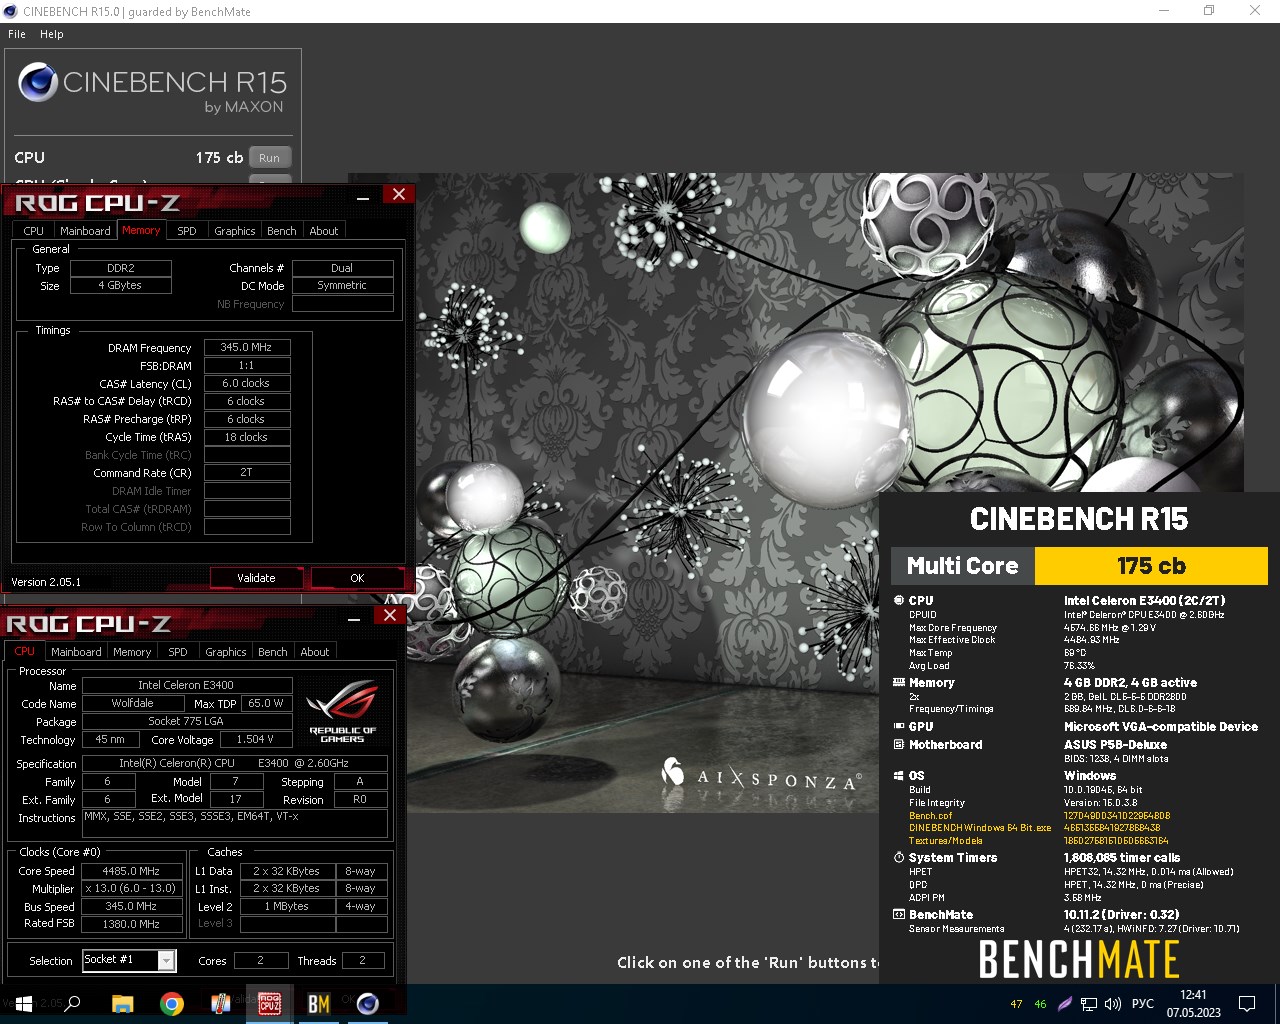Click the System Timers clock icon in BenchMate panel
This screenshot has width=1280, height=1024.
tap(898, 858)
